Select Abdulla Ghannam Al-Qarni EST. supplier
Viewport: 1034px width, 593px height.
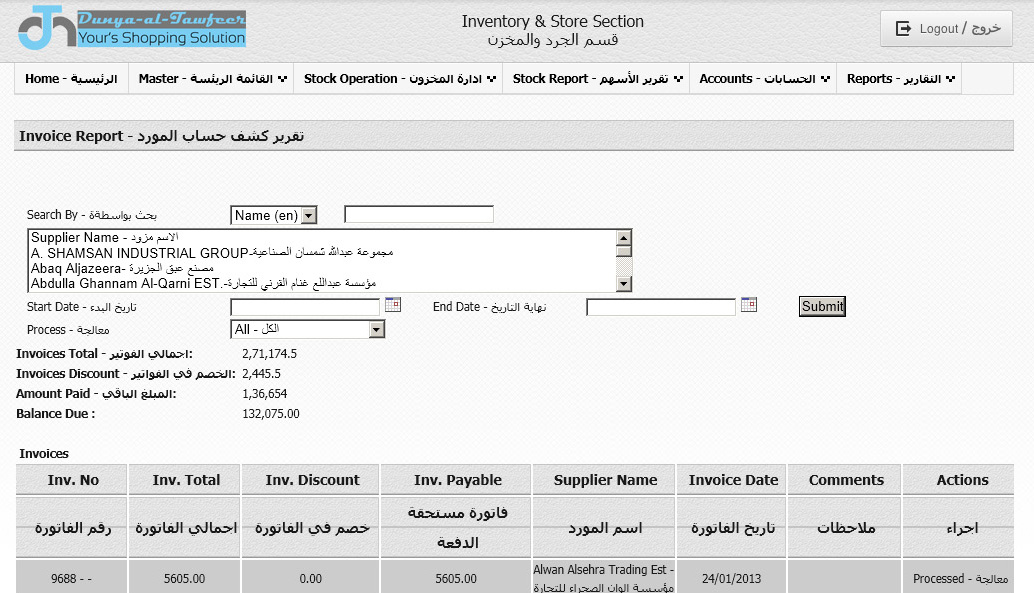pyautogui.click(x=322, y=284)
